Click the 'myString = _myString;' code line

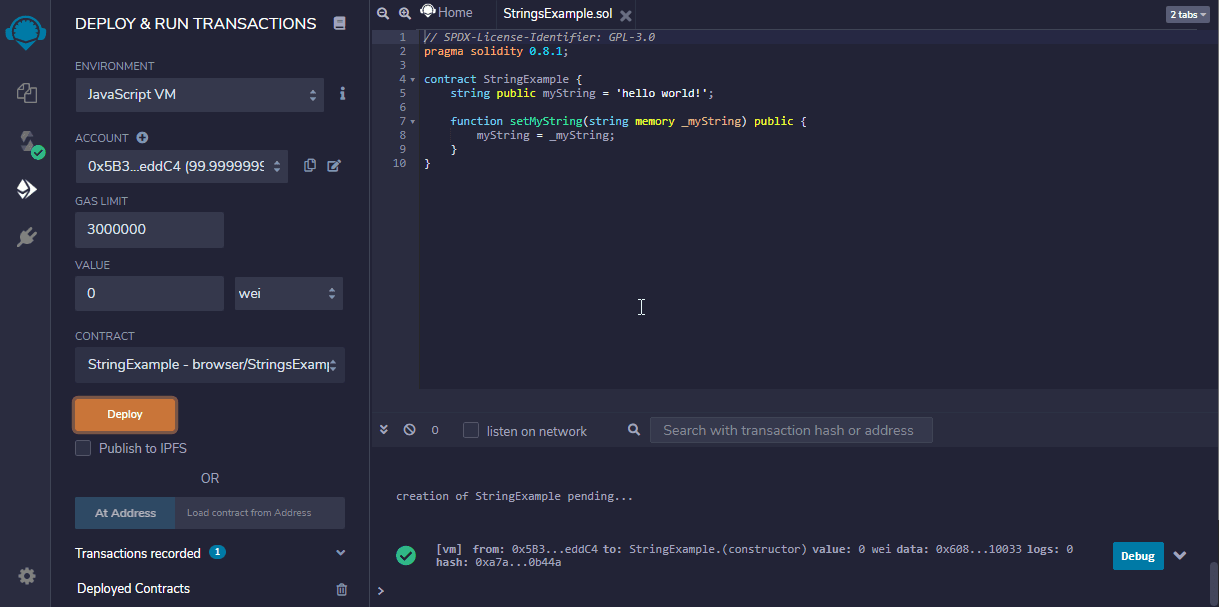[546, 135]
